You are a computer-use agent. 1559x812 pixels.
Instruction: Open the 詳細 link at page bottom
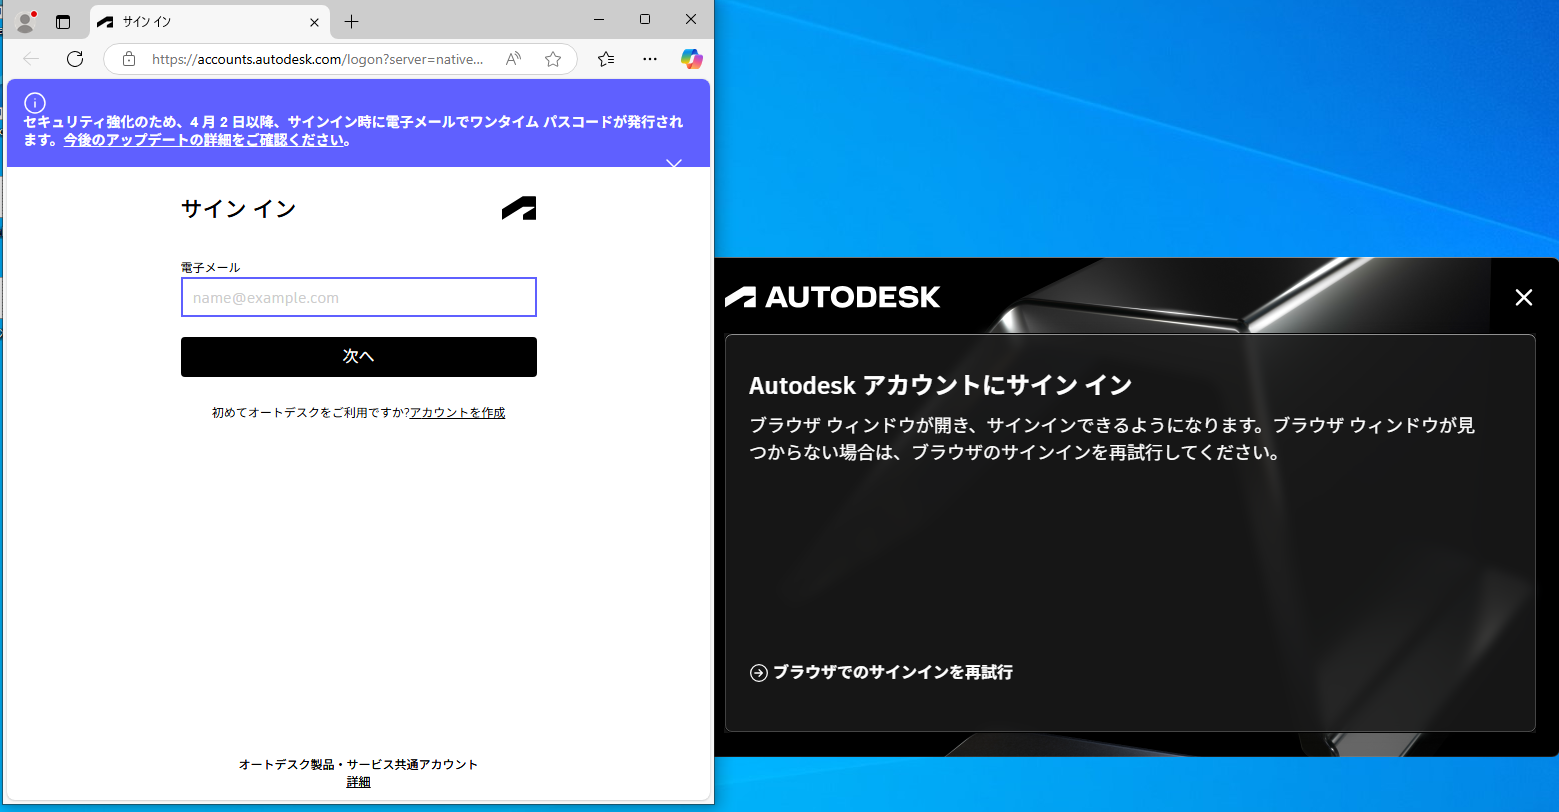358,782
